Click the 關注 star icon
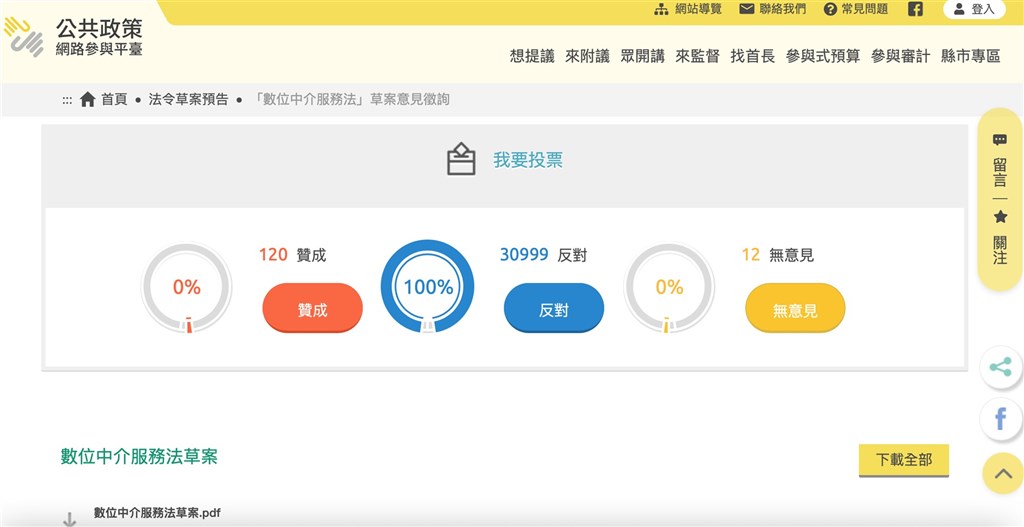 (x=1000, y=217)
